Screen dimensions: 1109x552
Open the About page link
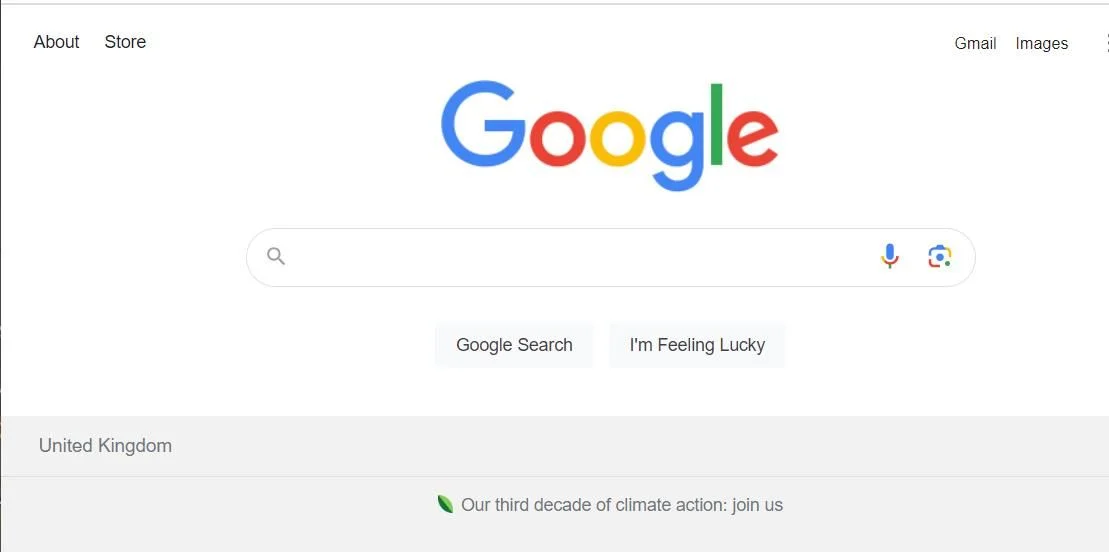(57, 42)
